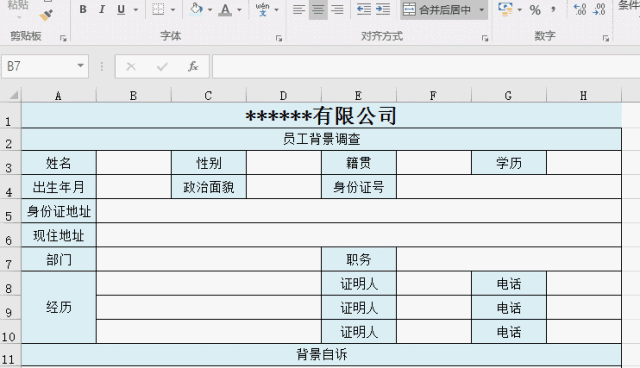Open the merge and center dropdown arrow
640x368 pixels.
point(482,9)
